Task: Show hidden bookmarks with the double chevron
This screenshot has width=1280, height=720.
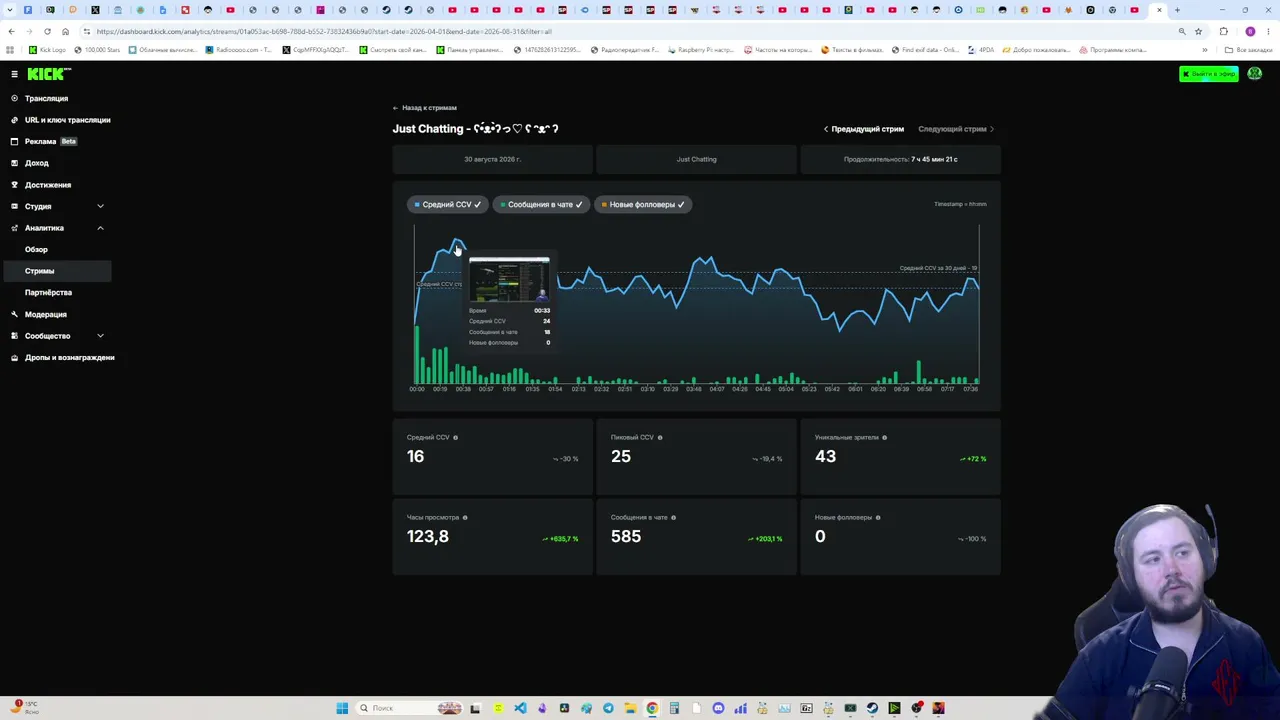Action: [x=1204, y=50]
